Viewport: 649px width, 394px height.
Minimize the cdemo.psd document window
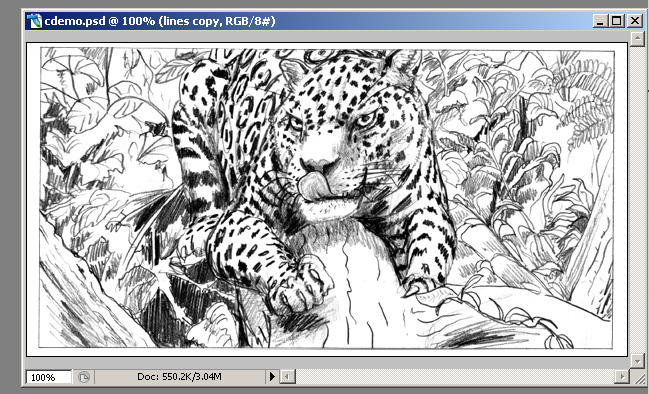[599, 21]
